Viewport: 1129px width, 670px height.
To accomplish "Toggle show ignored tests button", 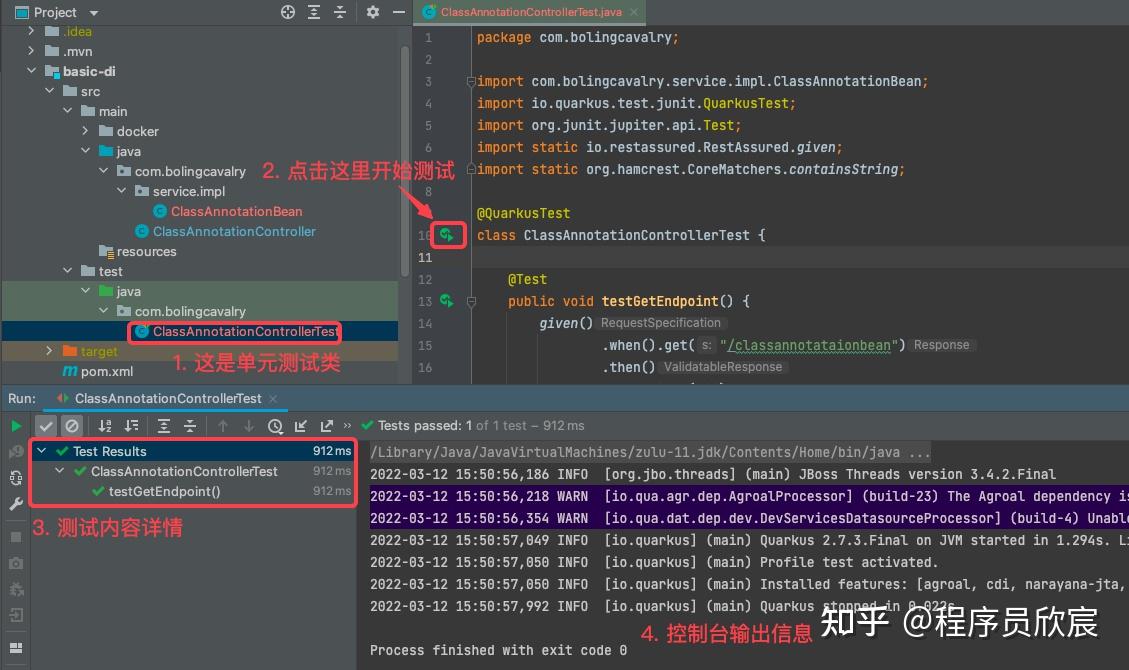I will point(71,426).
